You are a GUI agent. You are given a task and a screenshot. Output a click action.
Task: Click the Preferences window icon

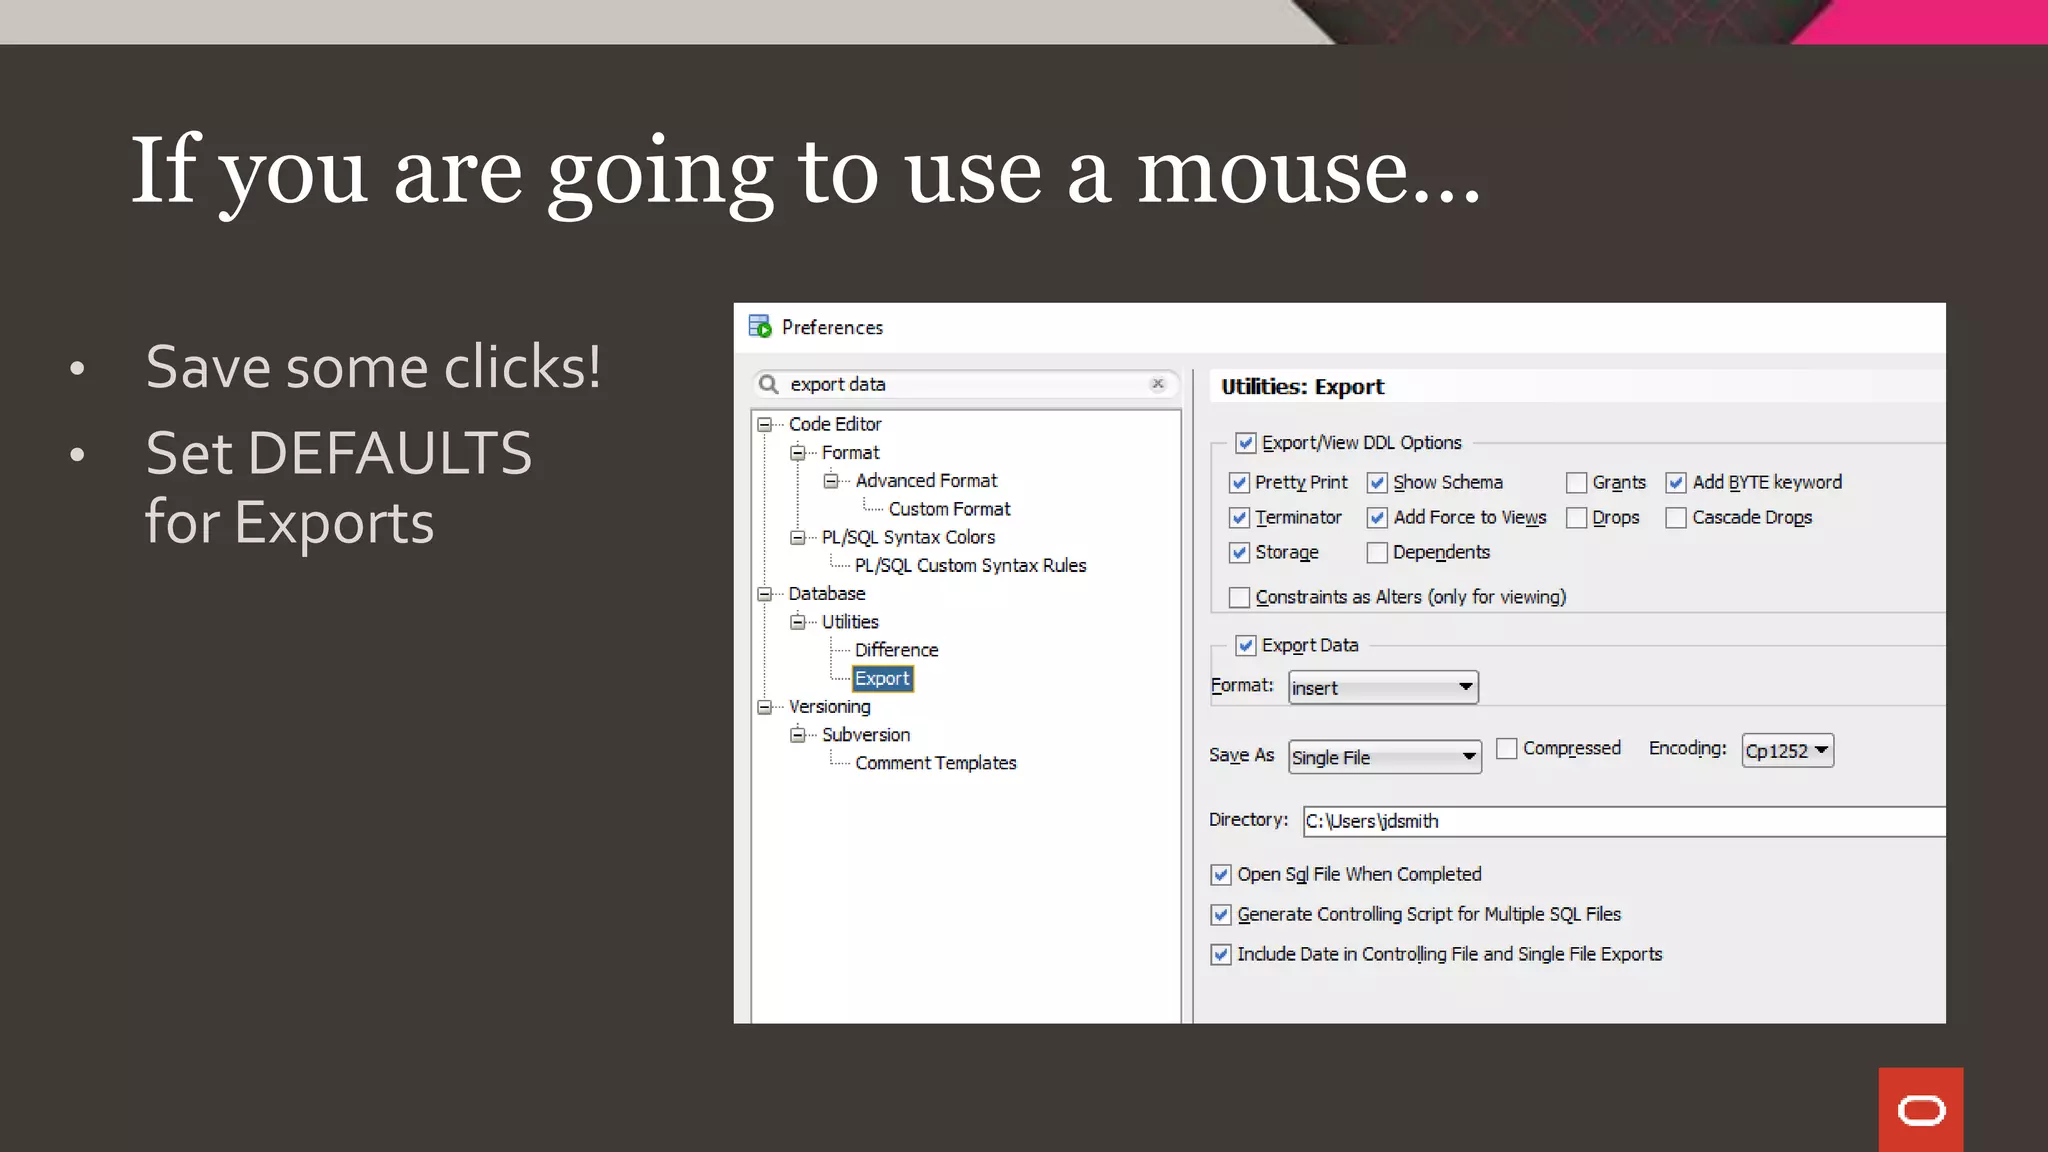(x=760, y=326)
